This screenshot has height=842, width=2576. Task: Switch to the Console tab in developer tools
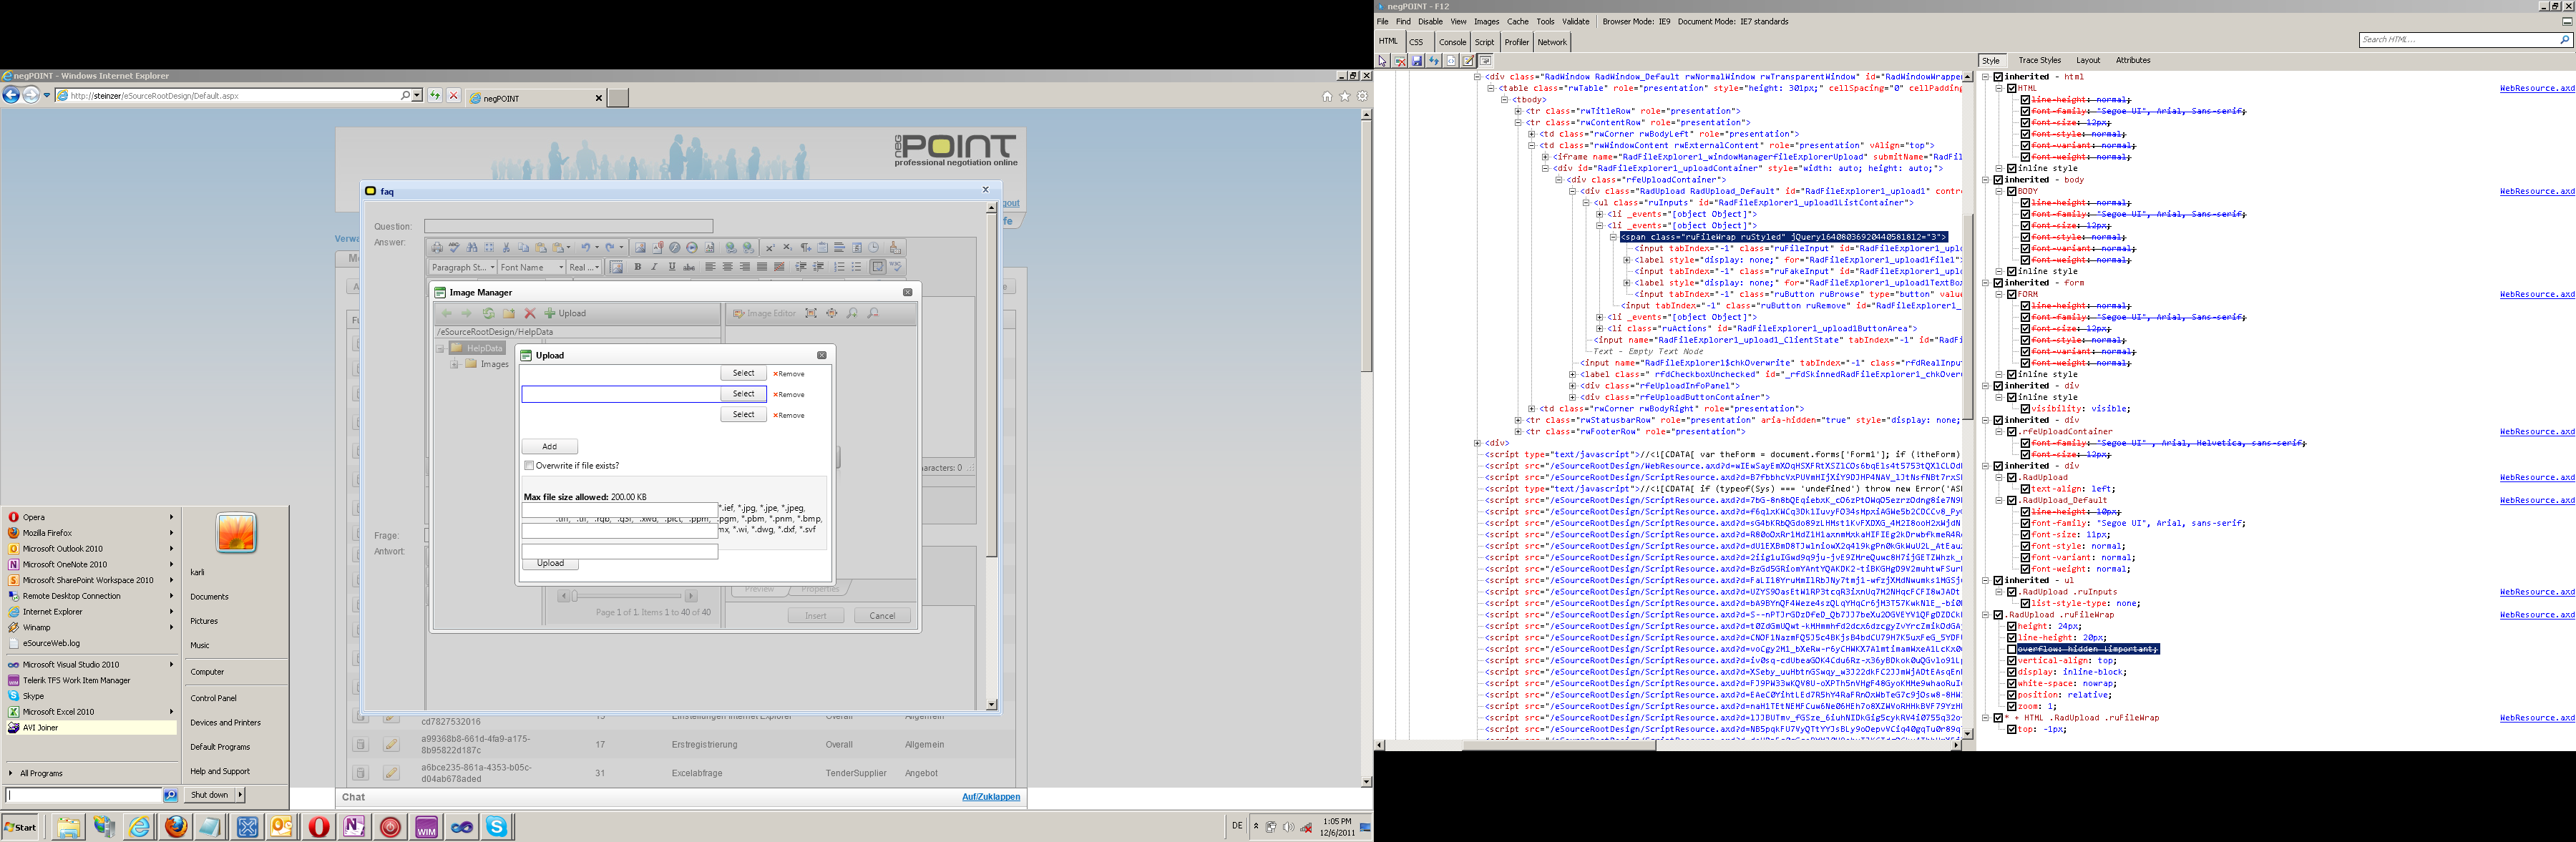tap(1452, 42)
